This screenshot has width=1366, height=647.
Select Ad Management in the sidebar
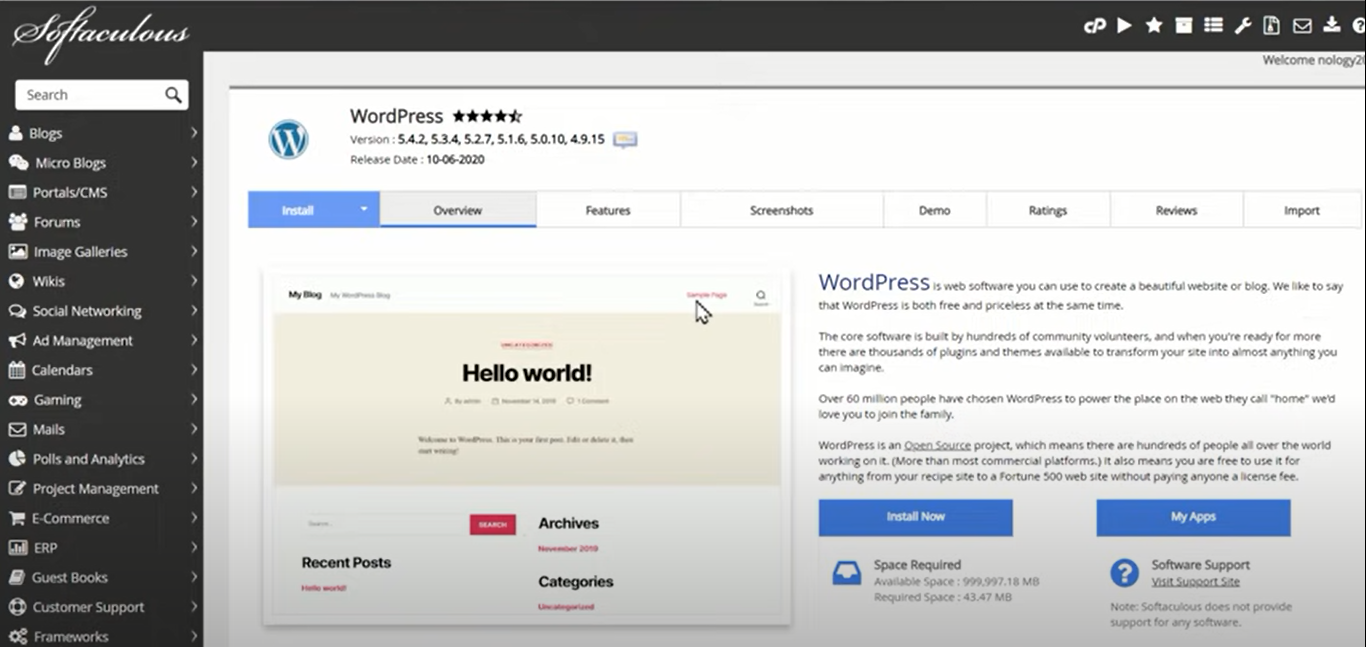click(x=82, y=341)
